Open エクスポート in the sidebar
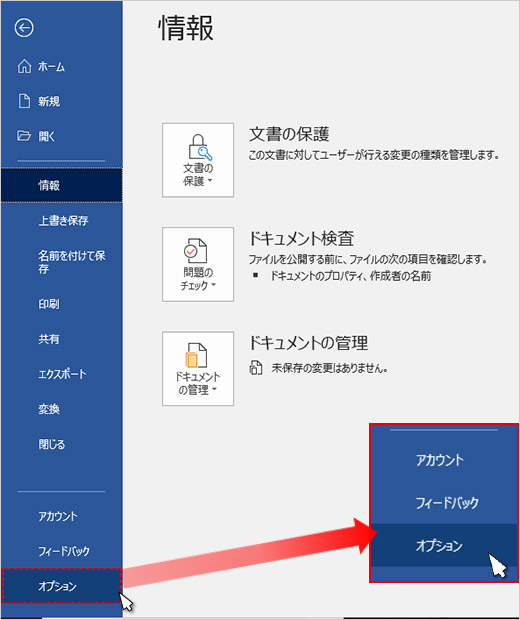 61,374
